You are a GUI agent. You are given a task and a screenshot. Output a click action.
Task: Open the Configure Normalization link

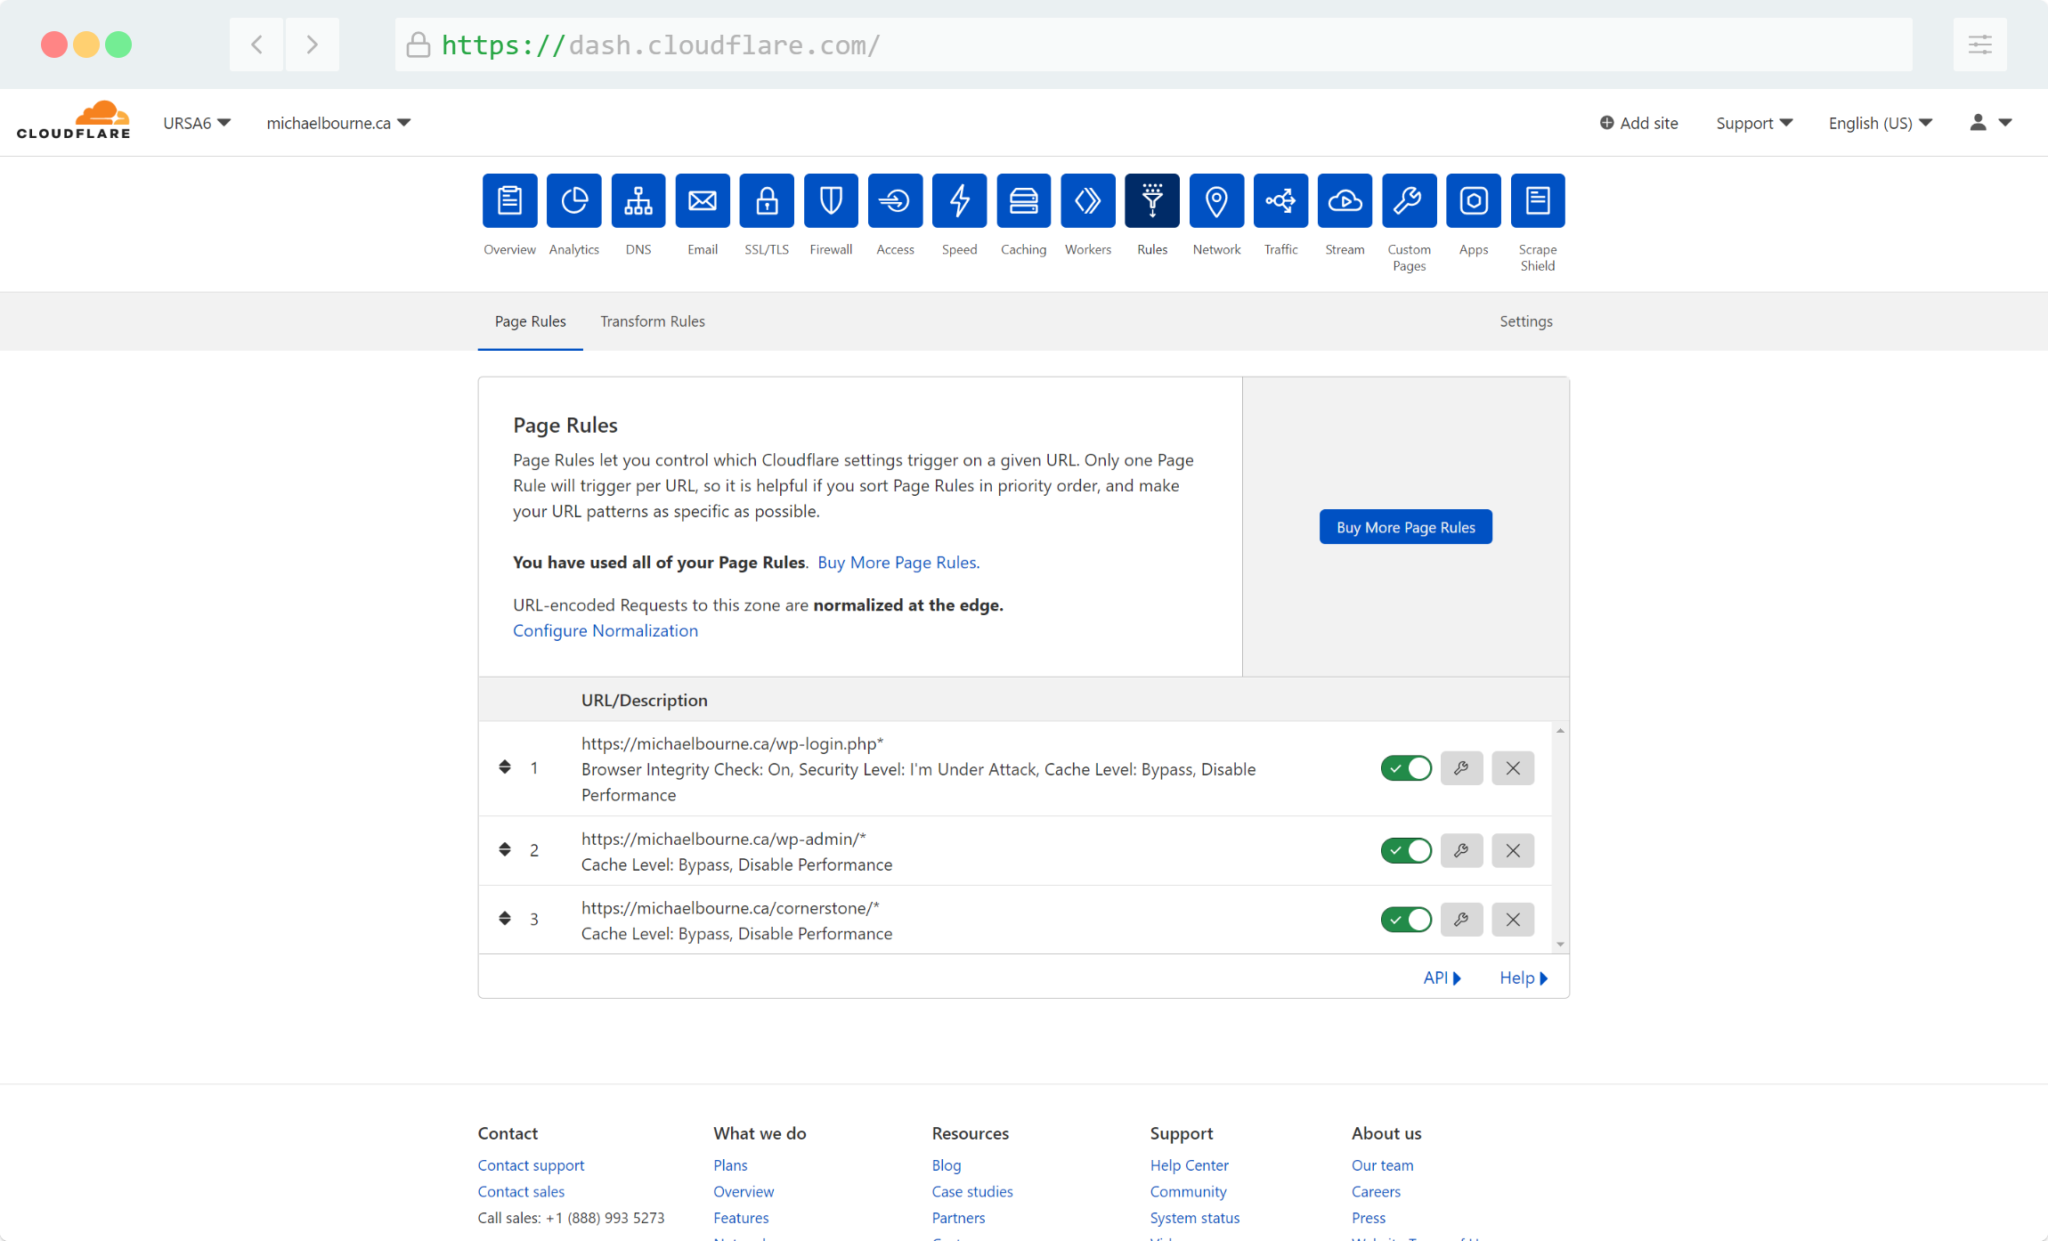coord(605,630)
